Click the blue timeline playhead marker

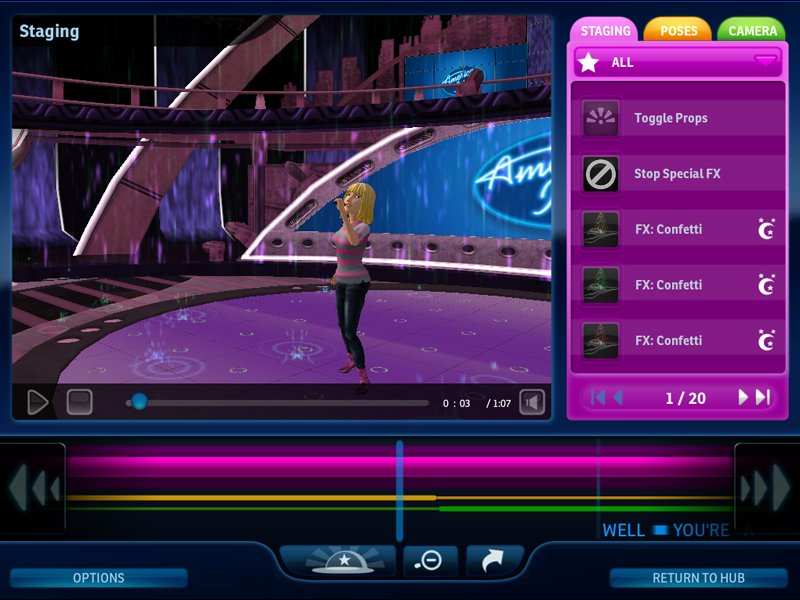pyautogui.click(x=399, y=490)
